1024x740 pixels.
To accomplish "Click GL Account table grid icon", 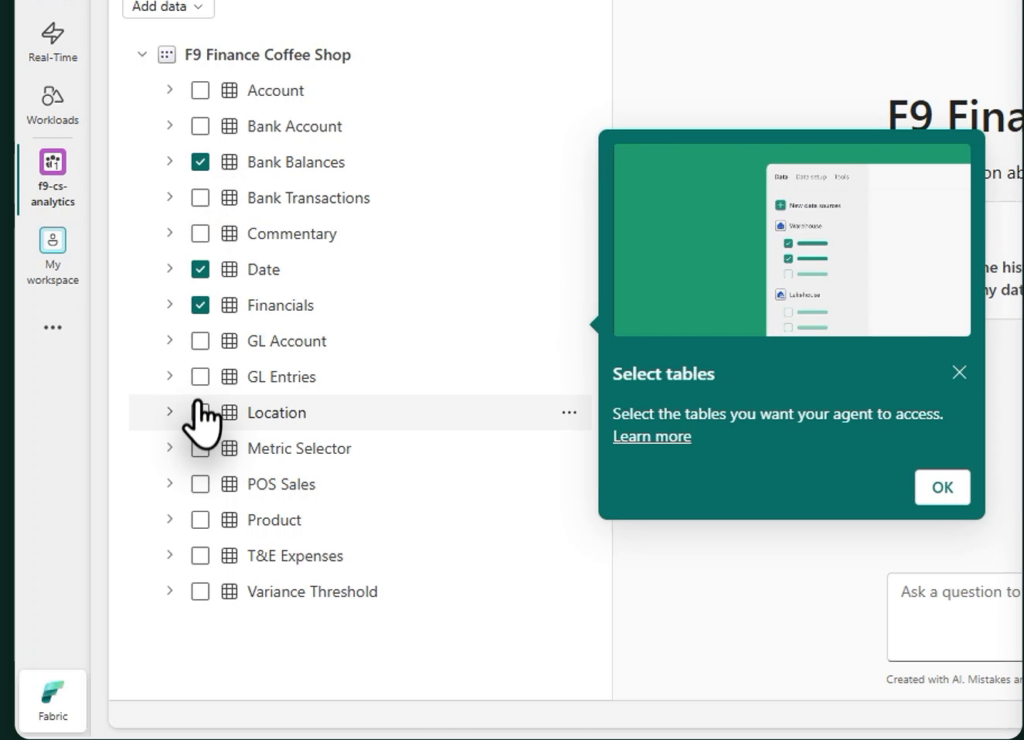I will 229,341.
